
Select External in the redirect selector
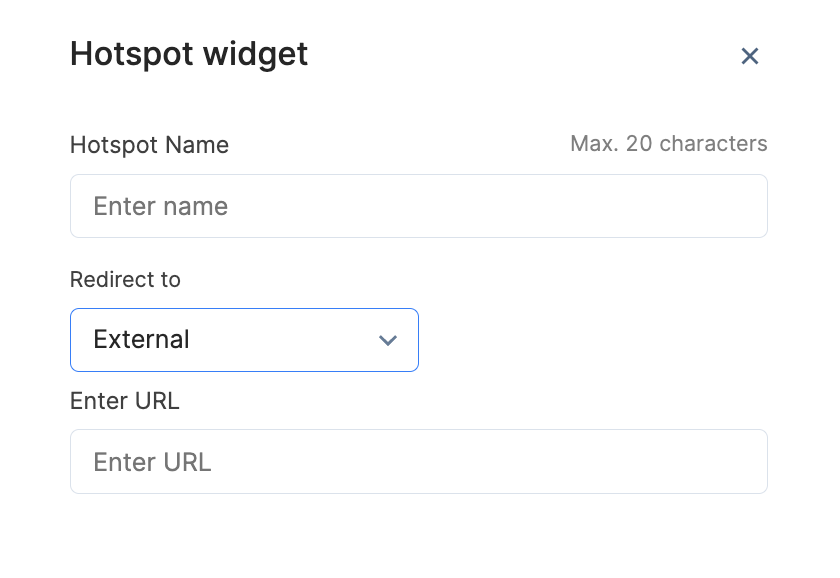click(x=140, y=340)
